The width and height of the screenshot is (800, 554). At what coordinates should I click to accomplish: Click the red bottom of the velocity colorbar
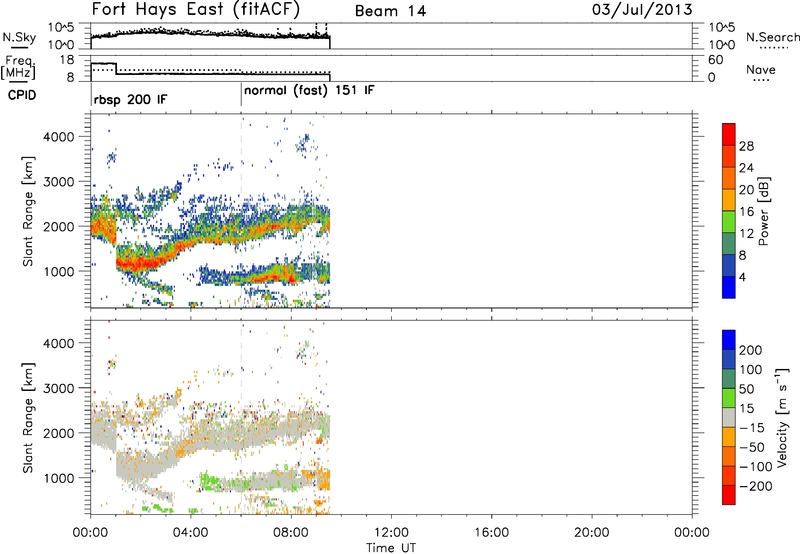(x=729, y=495)
